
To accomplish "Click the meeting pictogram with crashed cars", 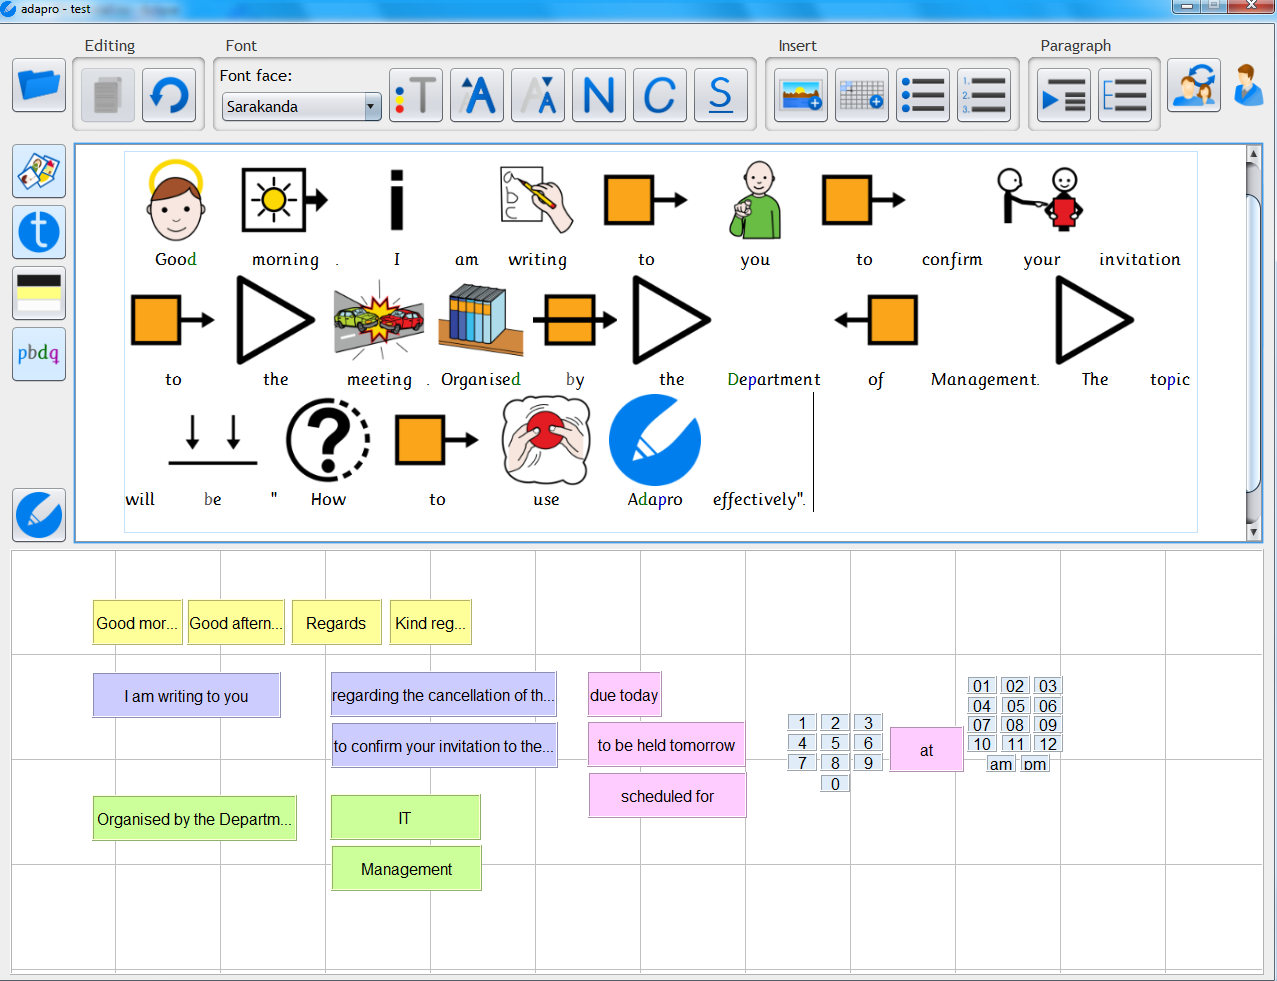I will (379, 320).
